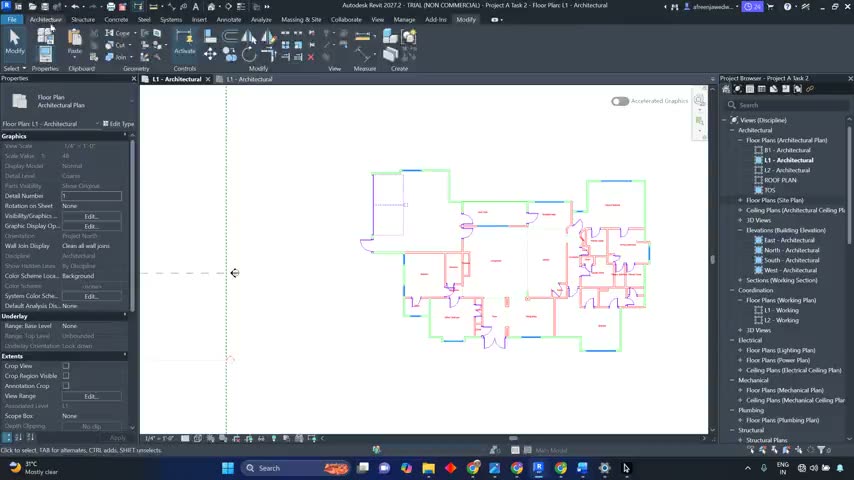Screen dimensions: 854x480
Task: Click the Activate controls icon
Action: (x=185, y=41)
